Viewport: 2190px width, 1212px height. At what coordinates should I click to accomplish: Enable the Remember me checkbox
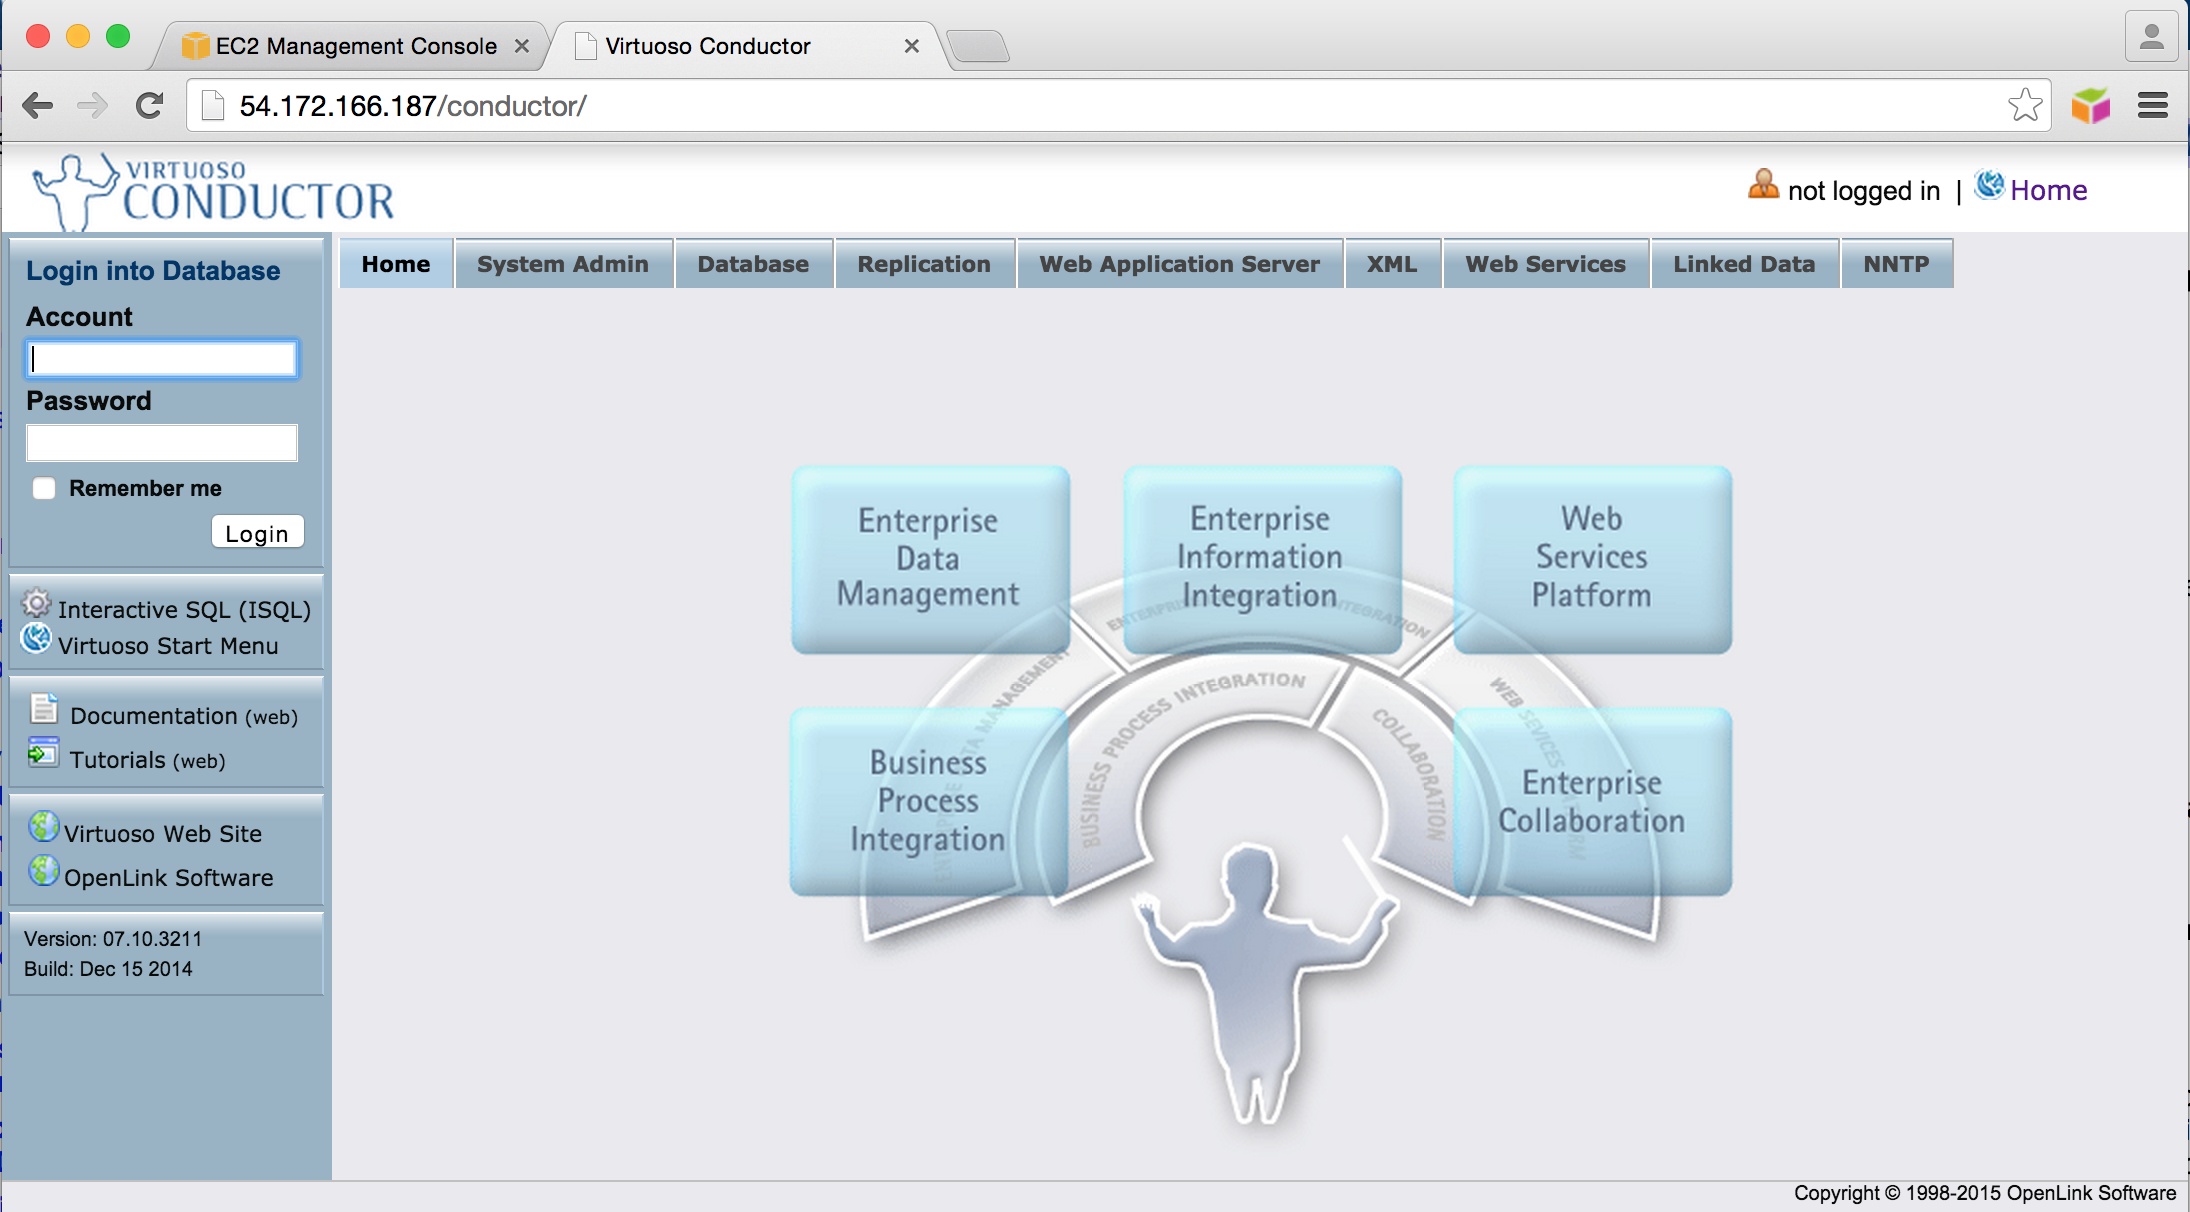(44, 488)
